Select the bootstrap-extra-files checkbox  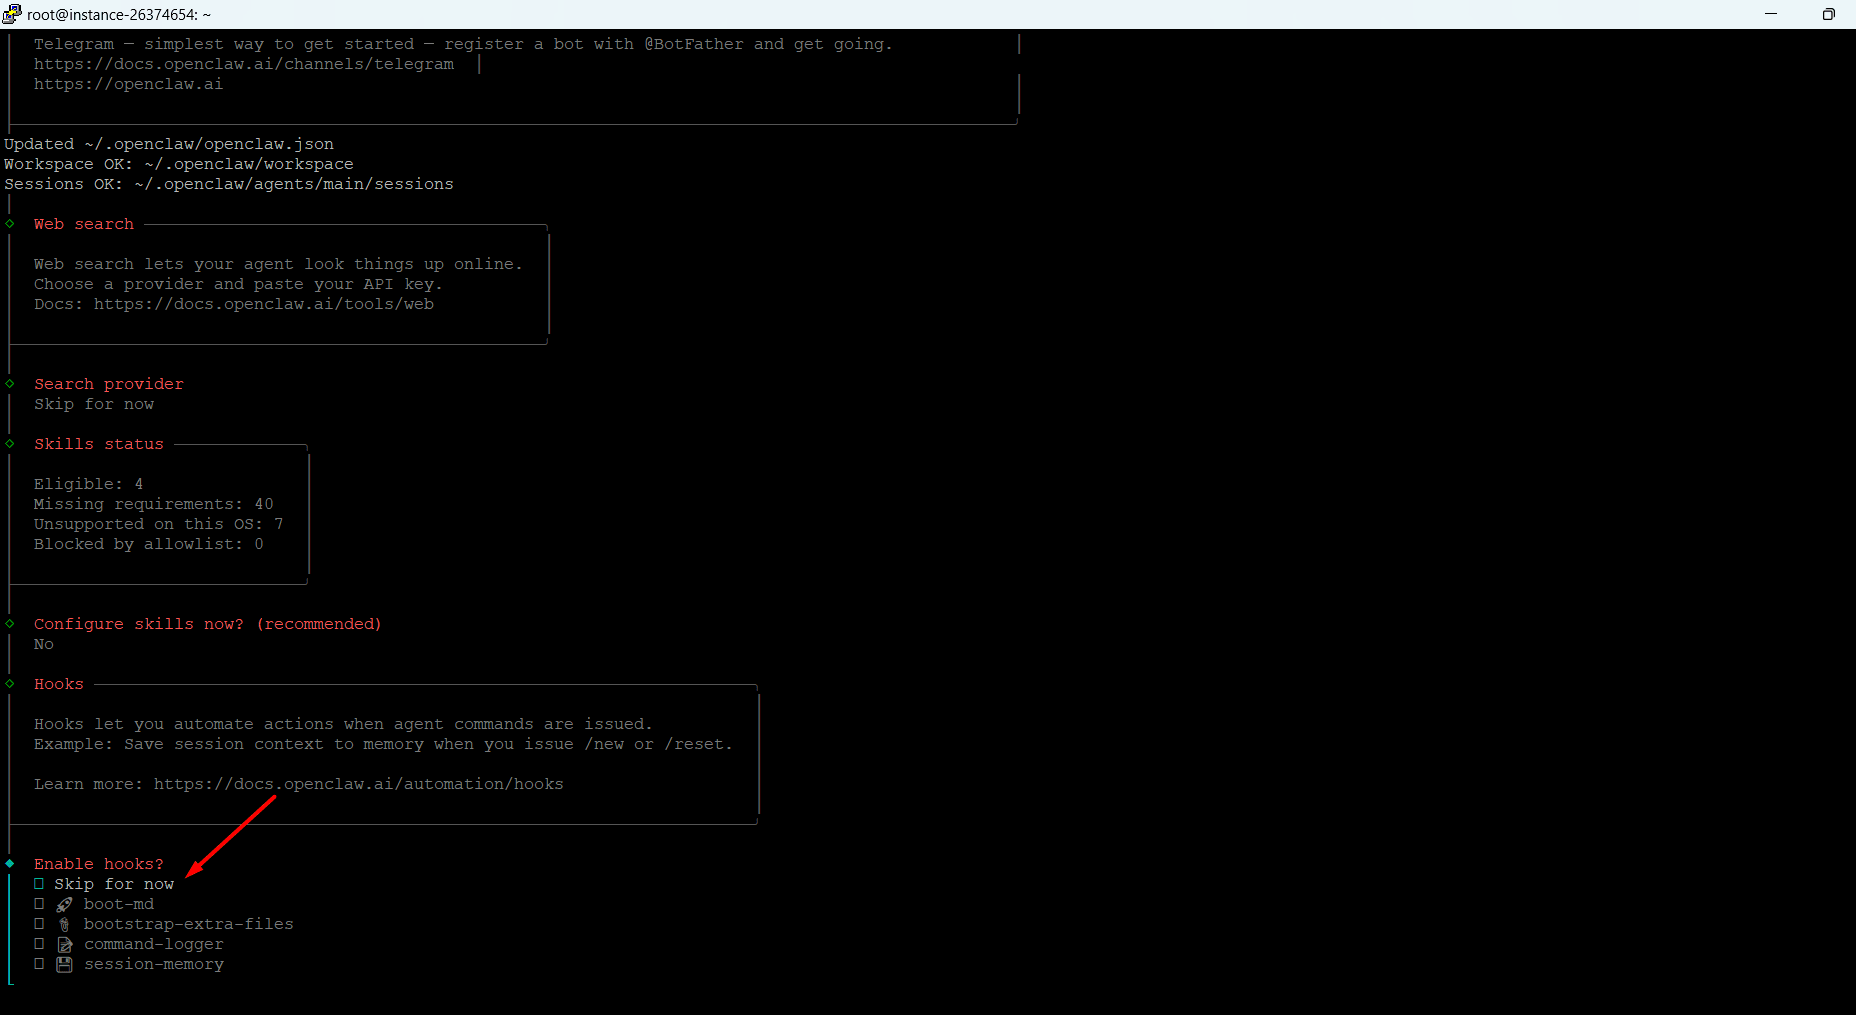[39, 924]
